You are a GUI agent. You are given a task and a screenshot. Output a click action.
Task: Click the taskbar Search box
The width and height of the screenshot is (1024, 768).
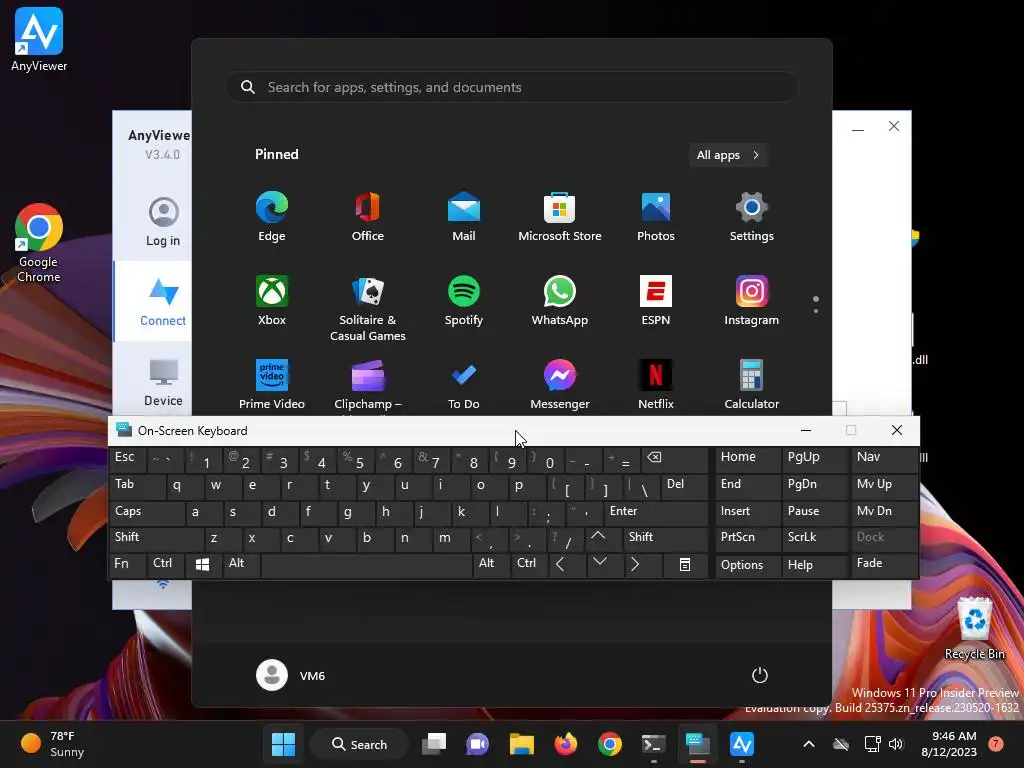[360, 744]
